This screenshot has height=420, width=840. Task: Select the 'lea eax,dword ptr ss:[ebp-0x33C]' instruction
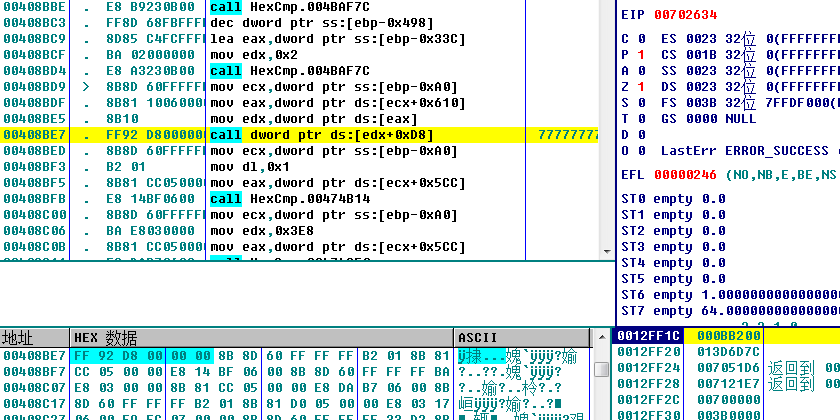(x=338, y=39)
